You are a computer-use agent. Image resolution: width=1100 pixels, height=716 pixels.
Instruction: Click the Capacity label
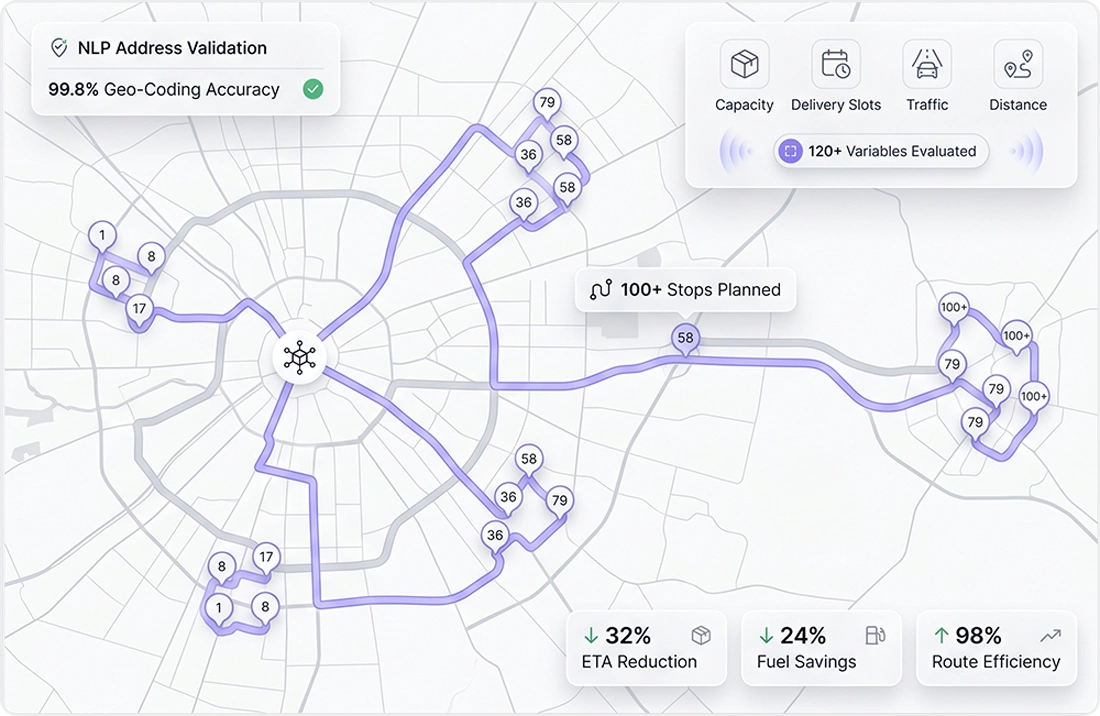pos(744,105)
